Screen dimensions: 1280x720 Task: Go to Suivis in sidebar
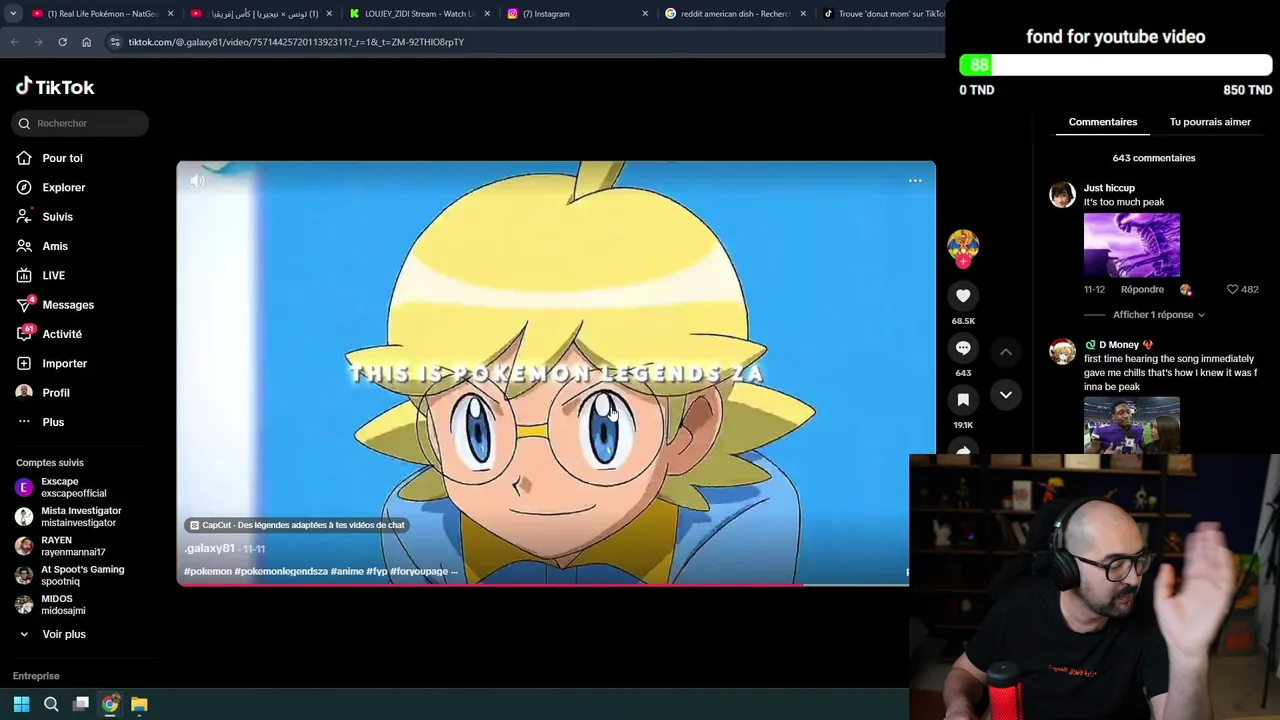coord(57,217)
